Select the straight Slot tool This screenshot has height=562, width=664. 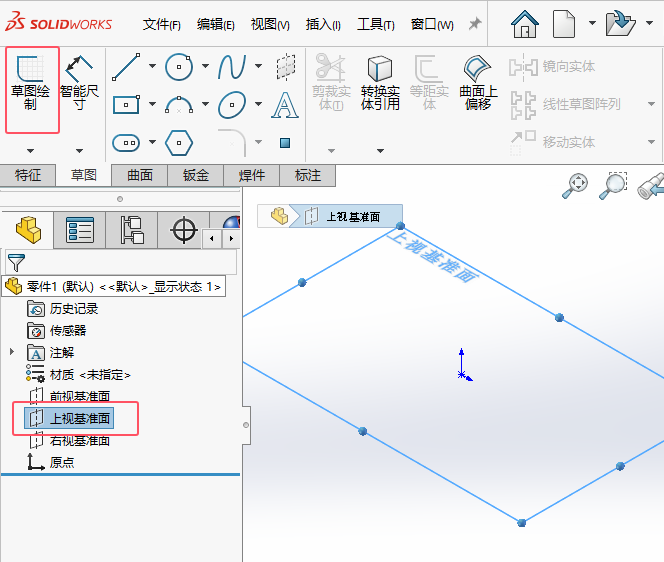[x=126, y=143]
